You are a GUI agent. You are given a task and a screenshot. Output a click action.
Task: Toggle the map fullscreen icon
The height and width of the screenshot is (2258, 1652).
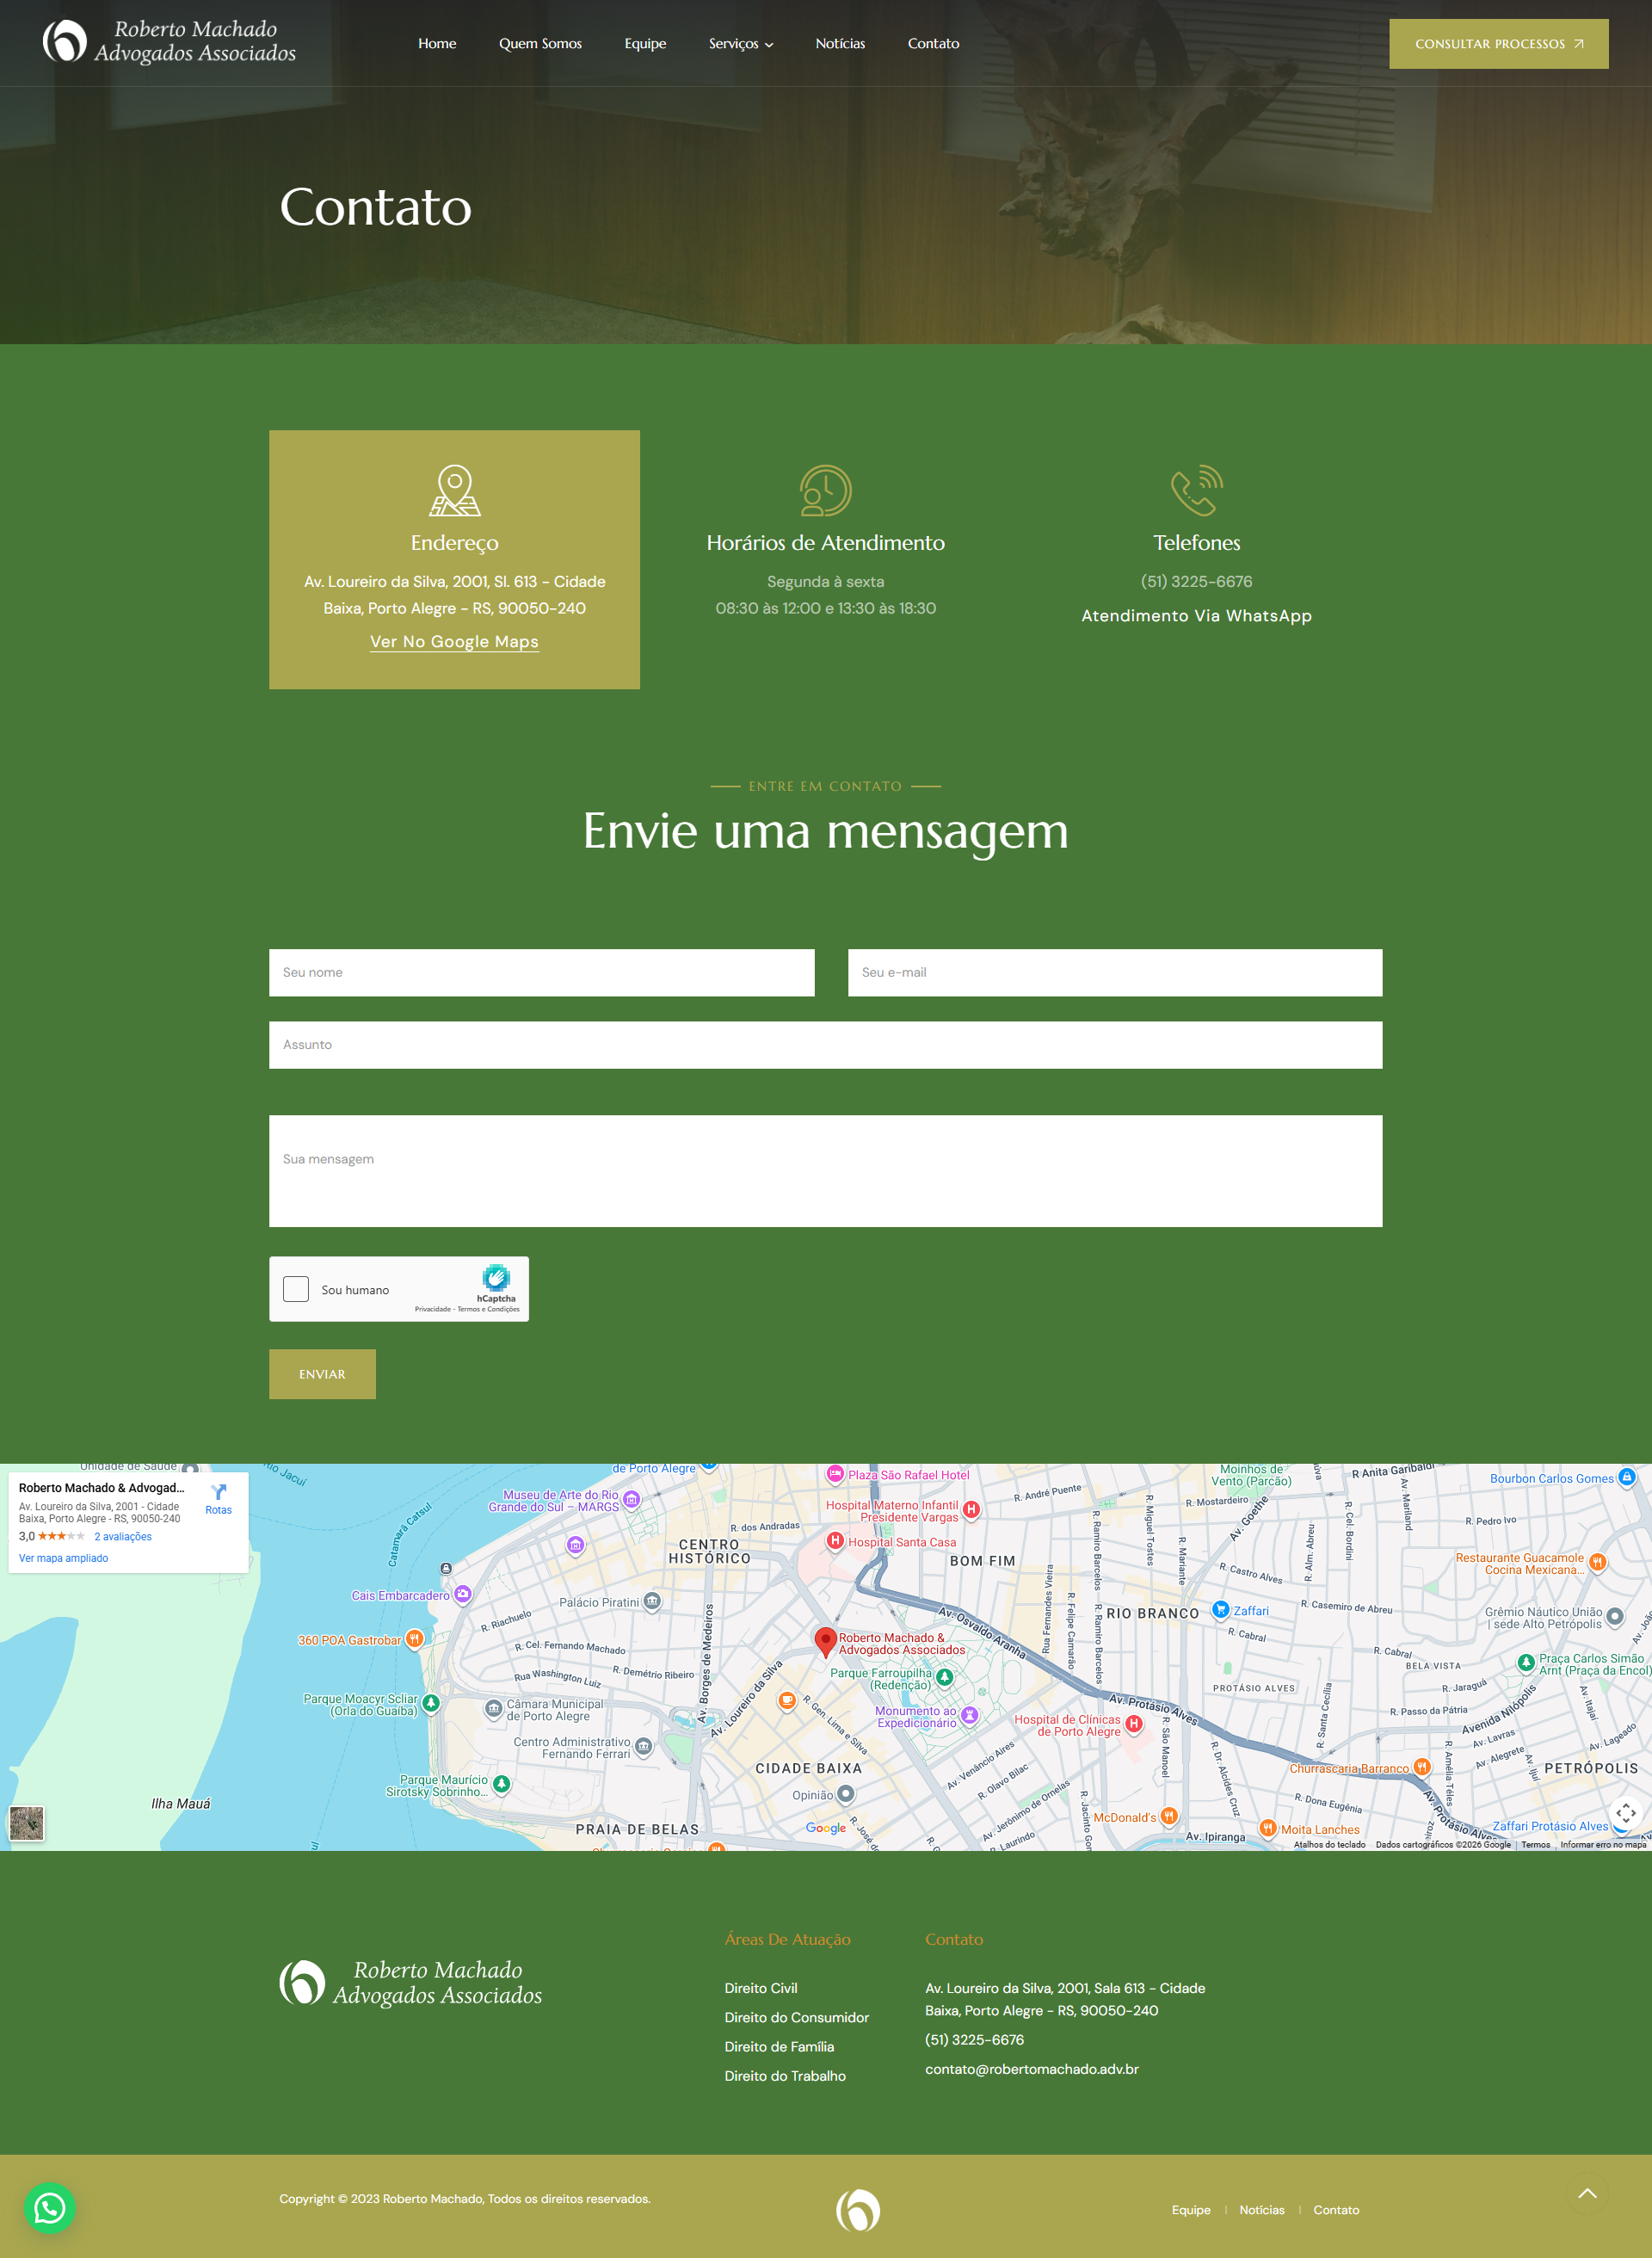click(1625, 1812)
